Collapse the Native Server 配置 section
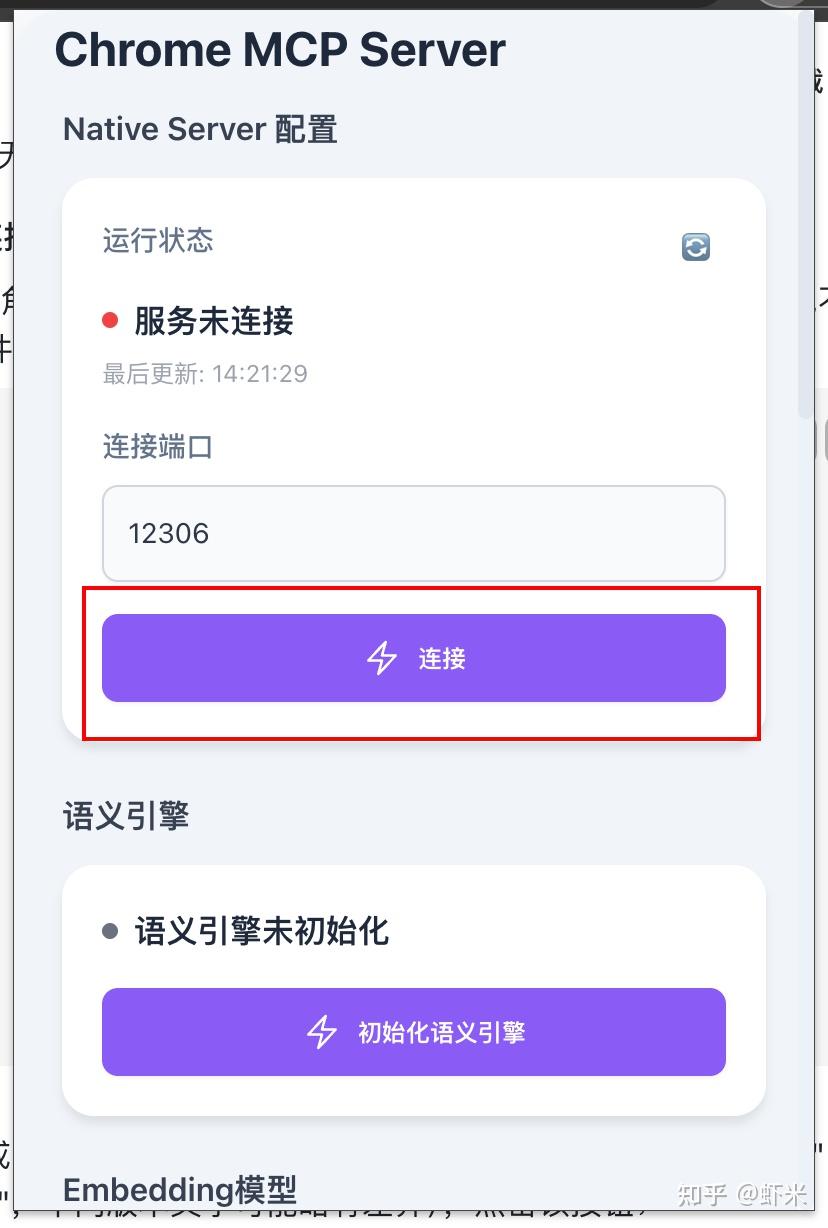This screenshot has width=828, height=1228. (x=199, y=128)
